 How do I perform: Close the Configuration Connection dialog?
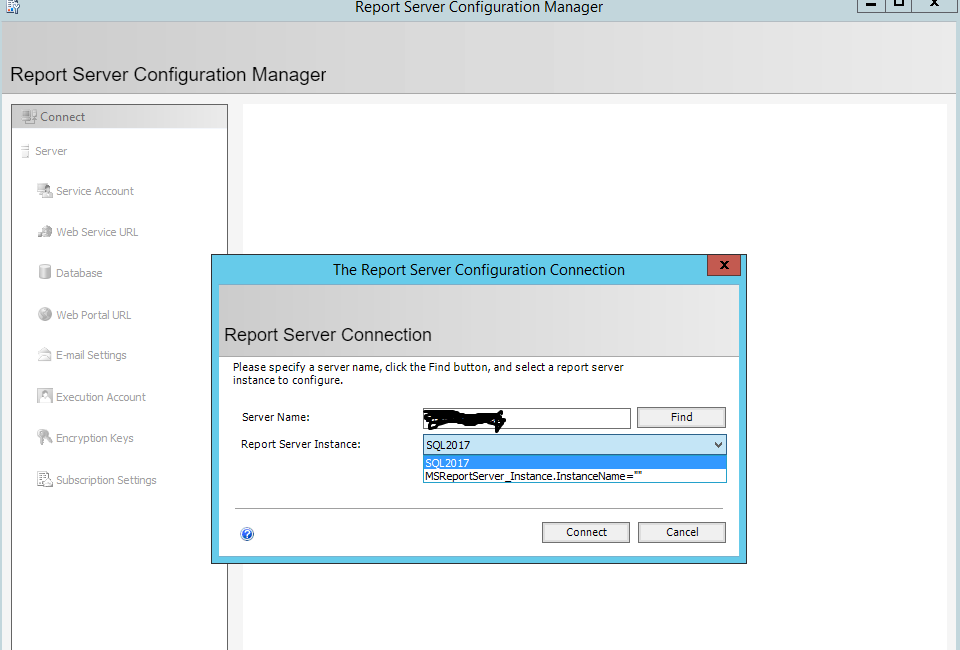[x=724, y=265]
